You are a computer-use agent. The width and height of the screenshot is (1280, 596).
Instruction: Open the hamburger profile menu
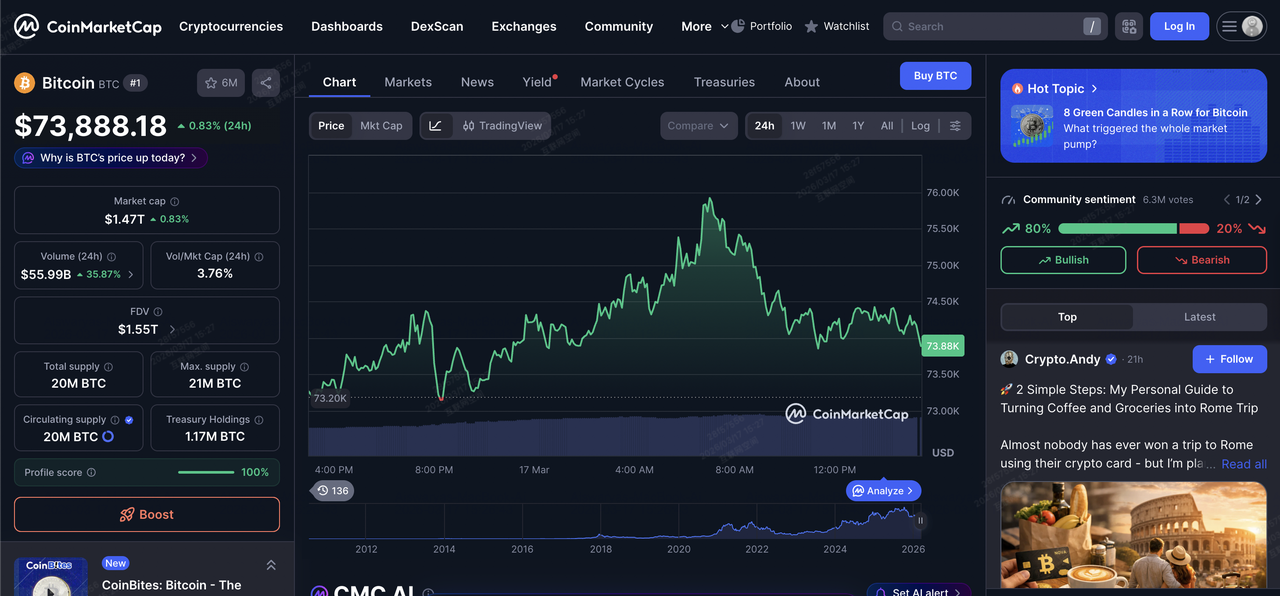point(1241,27)
